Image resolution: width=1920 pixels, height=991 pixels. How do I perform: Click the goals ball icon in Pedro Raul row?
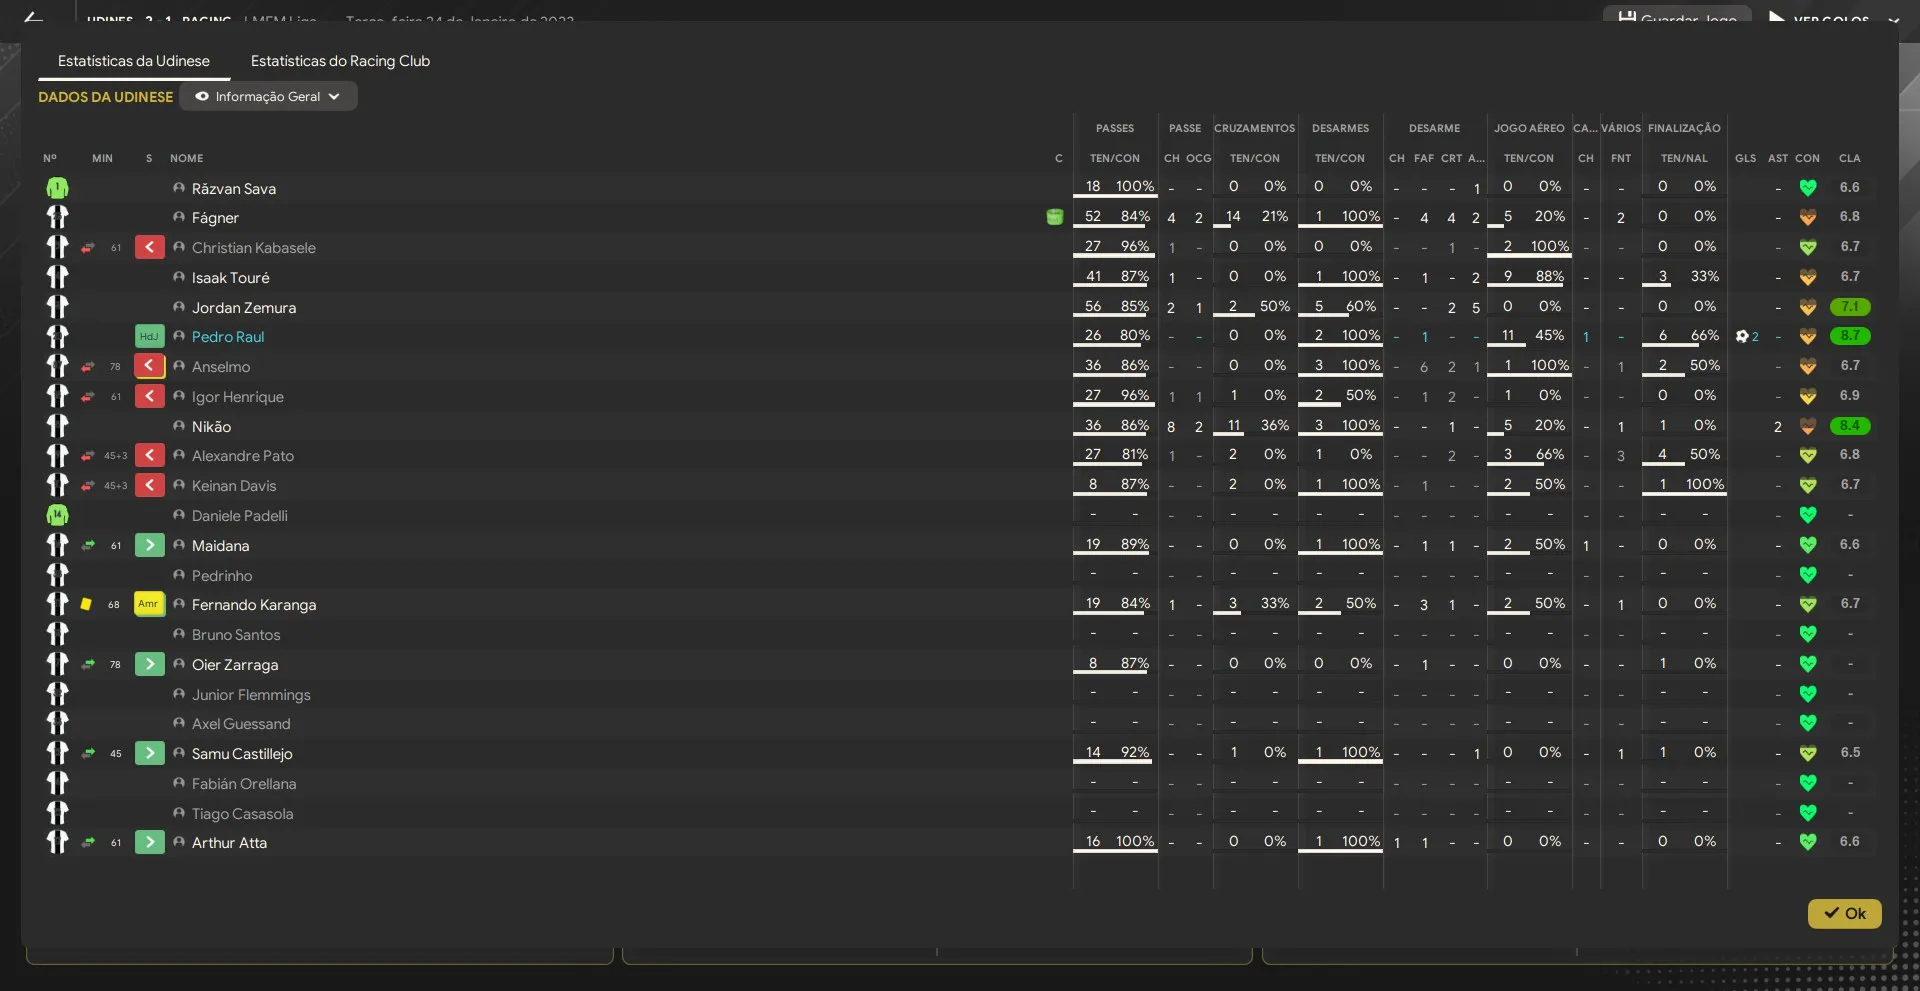click(x=1742, y=337)
